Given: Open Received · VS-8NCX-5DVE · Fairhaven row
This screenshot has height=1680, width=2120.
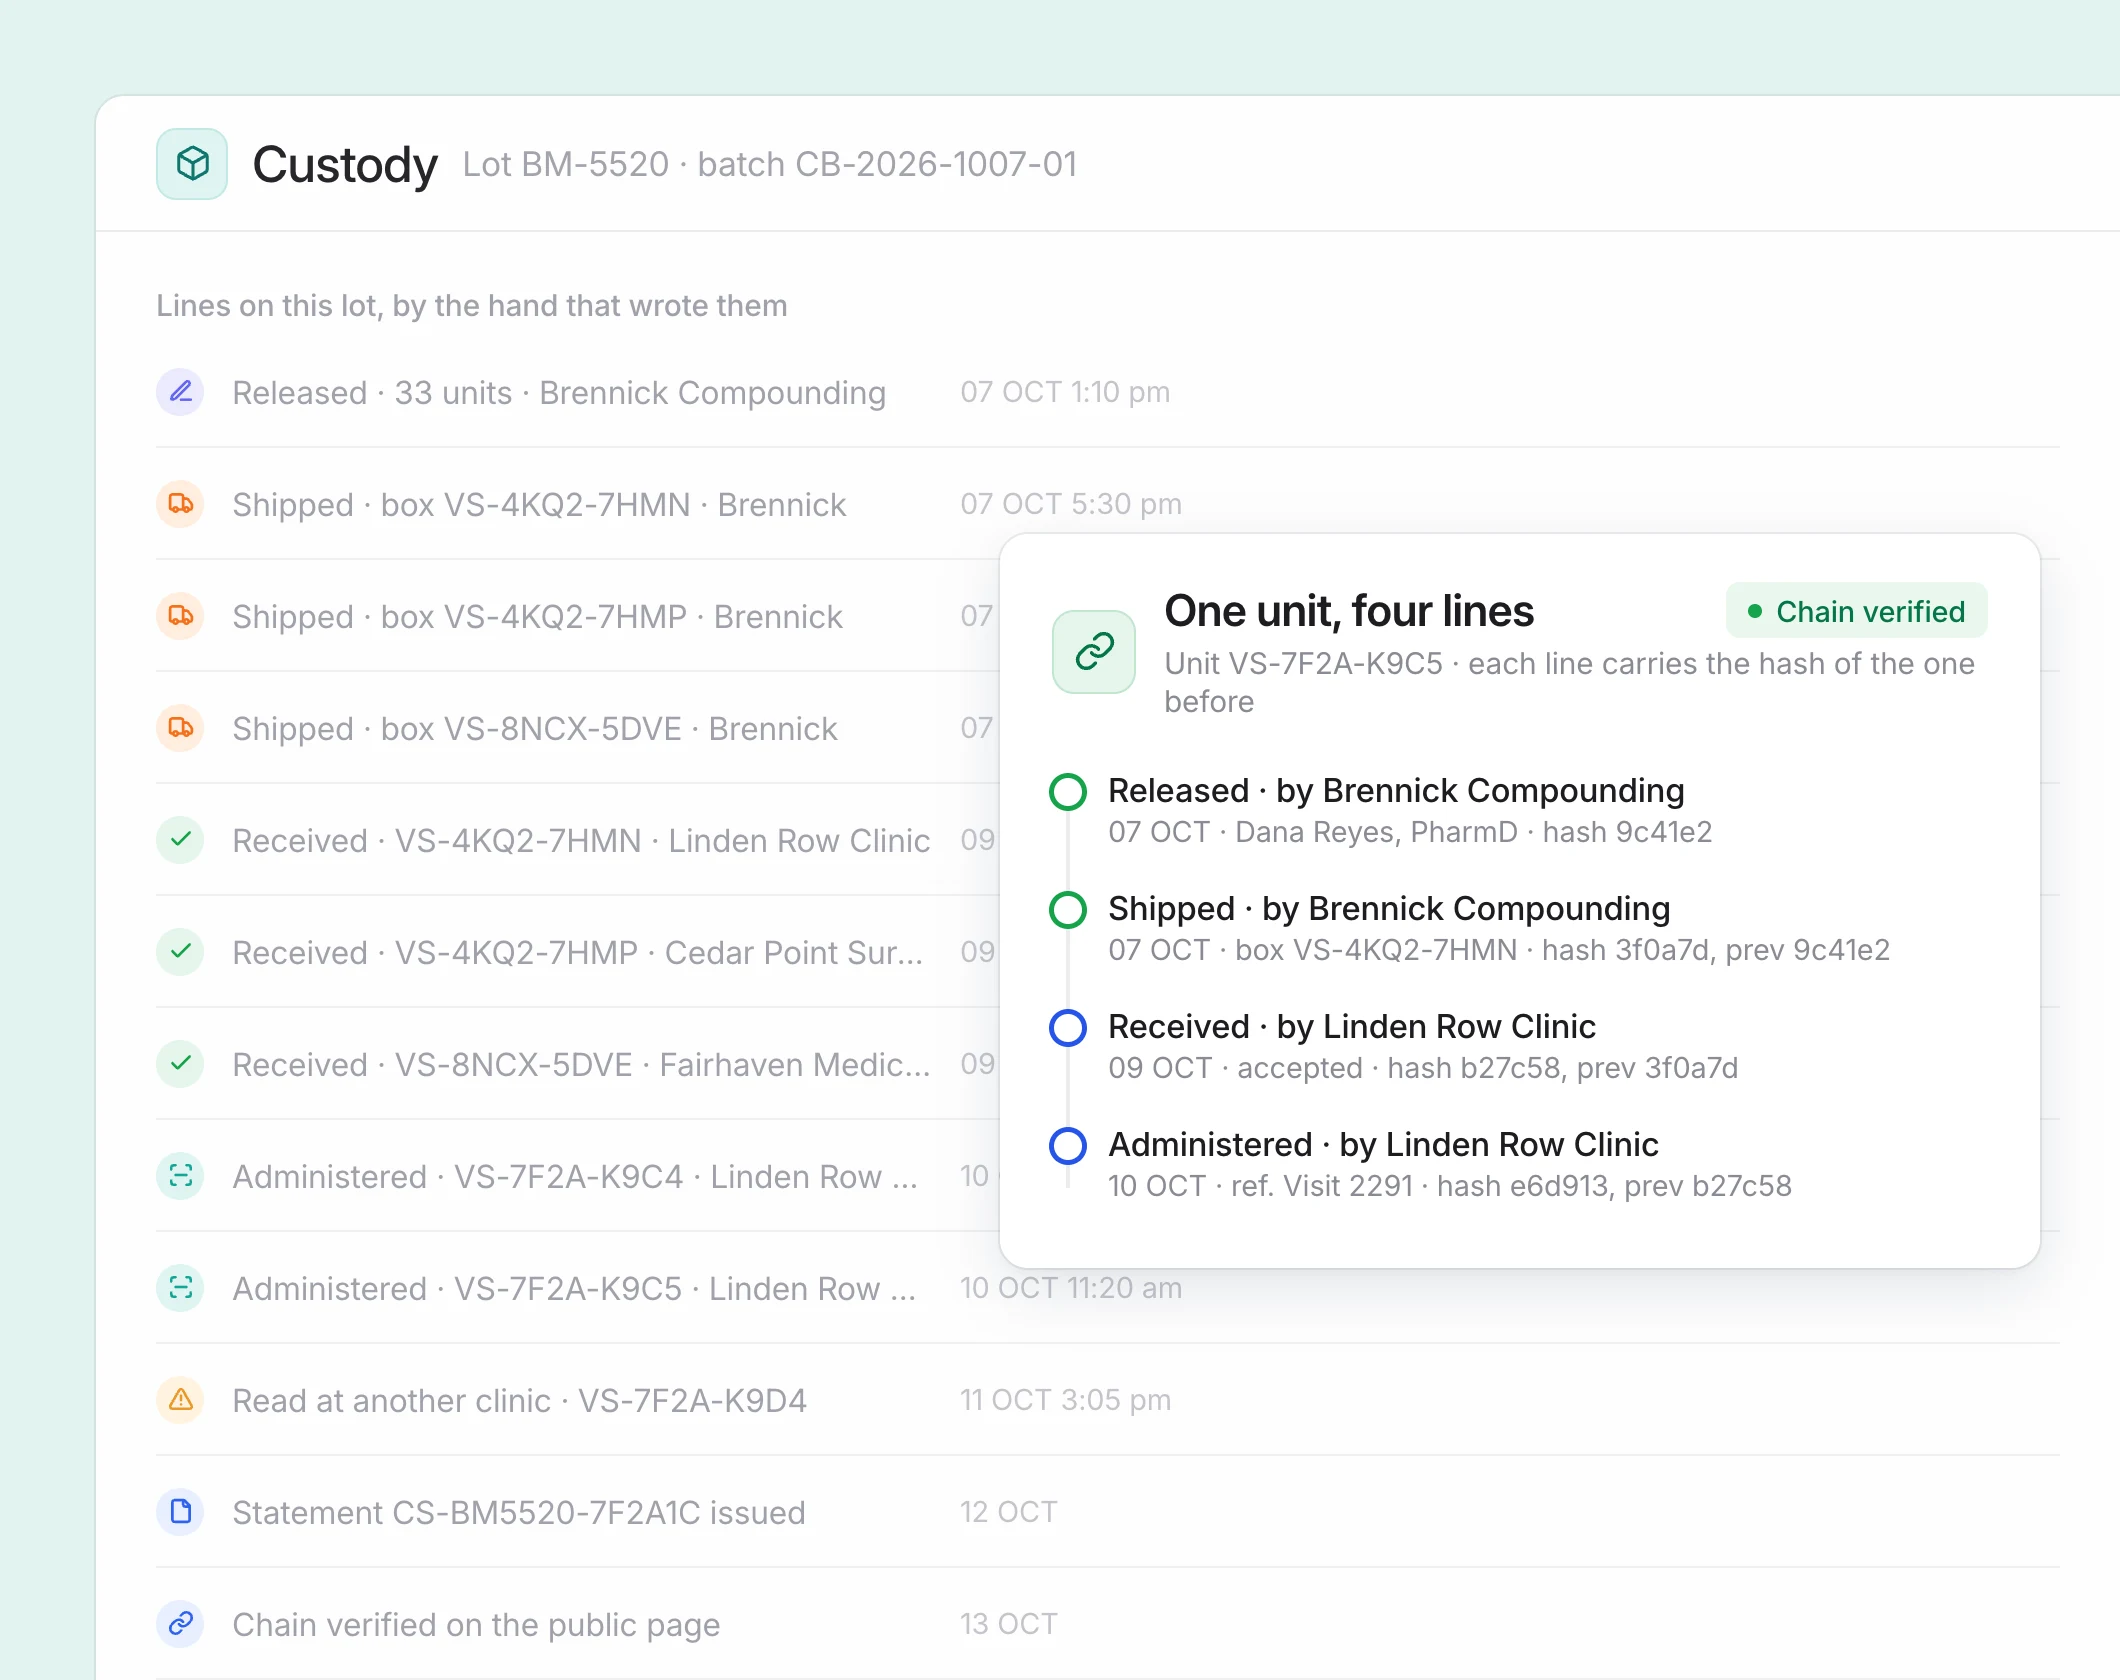Looking at the screenshot, I should 581,1065.
